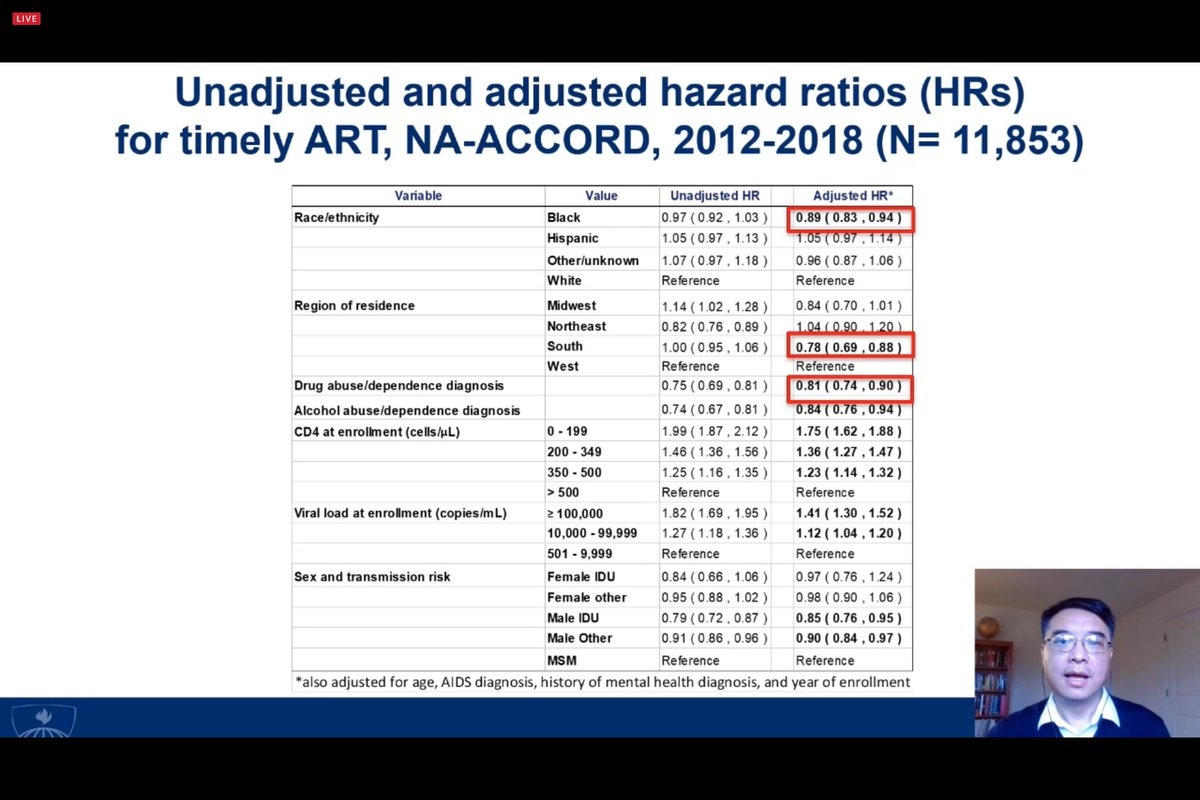Click 'Sex and transmission risk' label
Screen dimensions: 1200x800
click(x=372, y=577)
